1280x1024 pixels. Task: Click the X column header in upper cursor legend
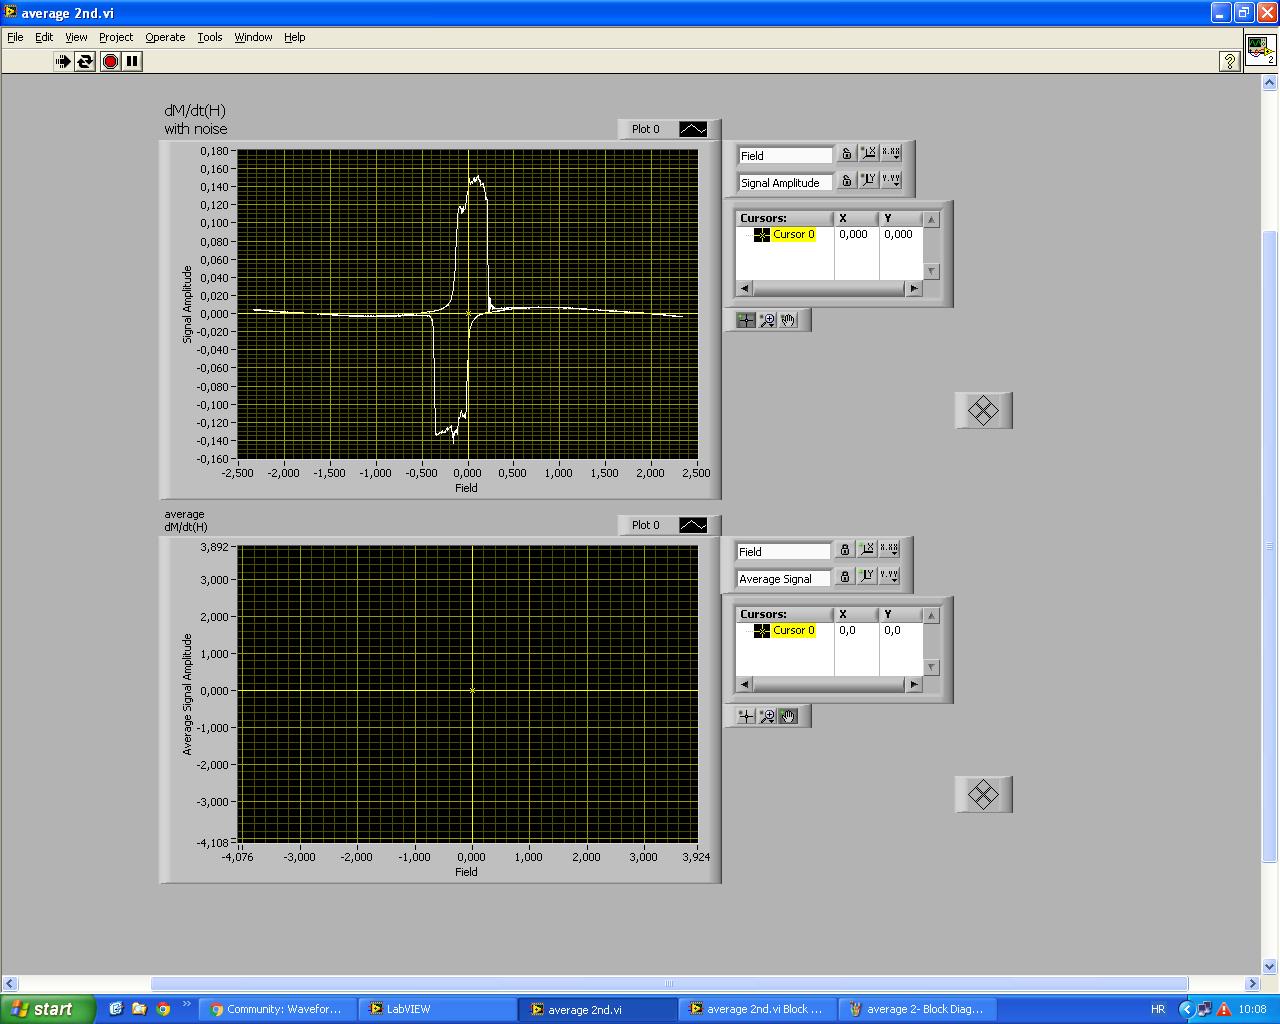[x=857, y=218]
